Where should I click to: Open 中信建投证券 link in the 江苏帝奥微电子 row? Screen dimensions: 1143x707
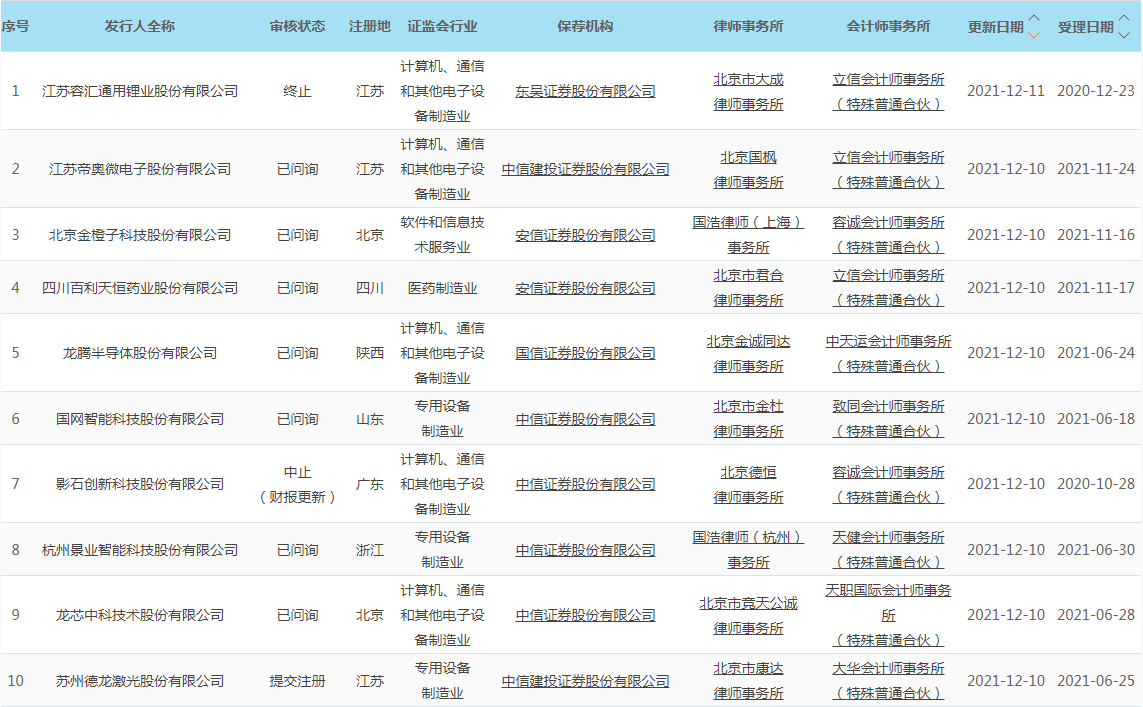tap(585, 169)
